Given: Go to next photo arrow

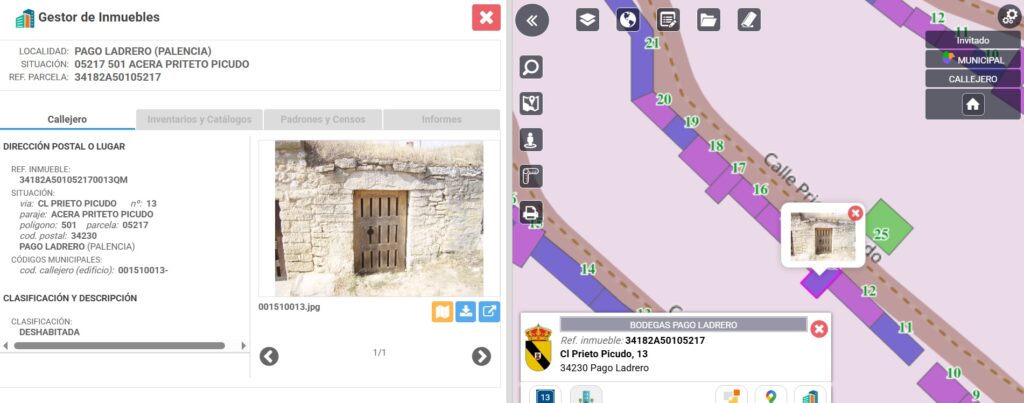Looking at the screenshot, I should click(481, 356).
